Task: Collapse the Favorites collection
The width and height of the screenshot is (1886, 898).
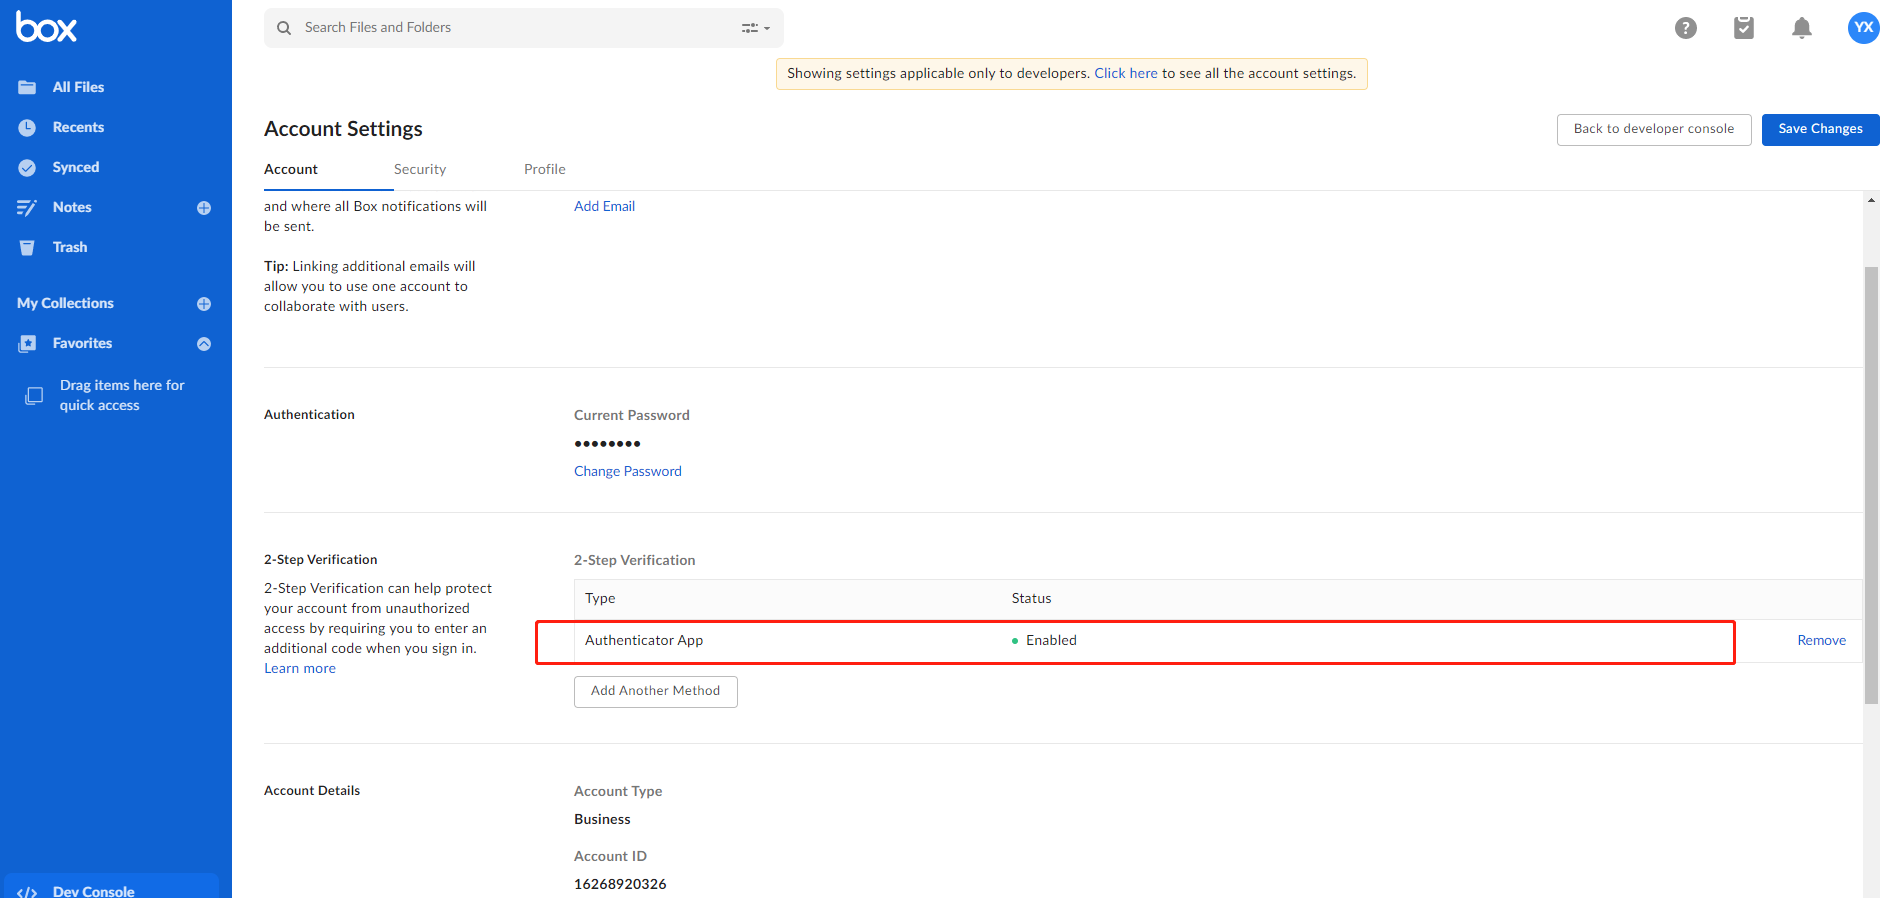Action: (204, 344)
